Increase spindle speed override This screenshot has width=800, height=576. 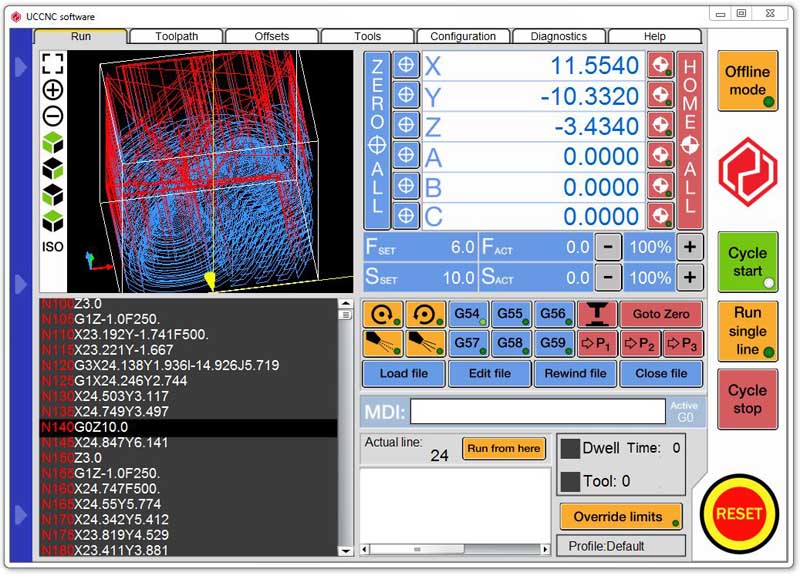[690, 277]
